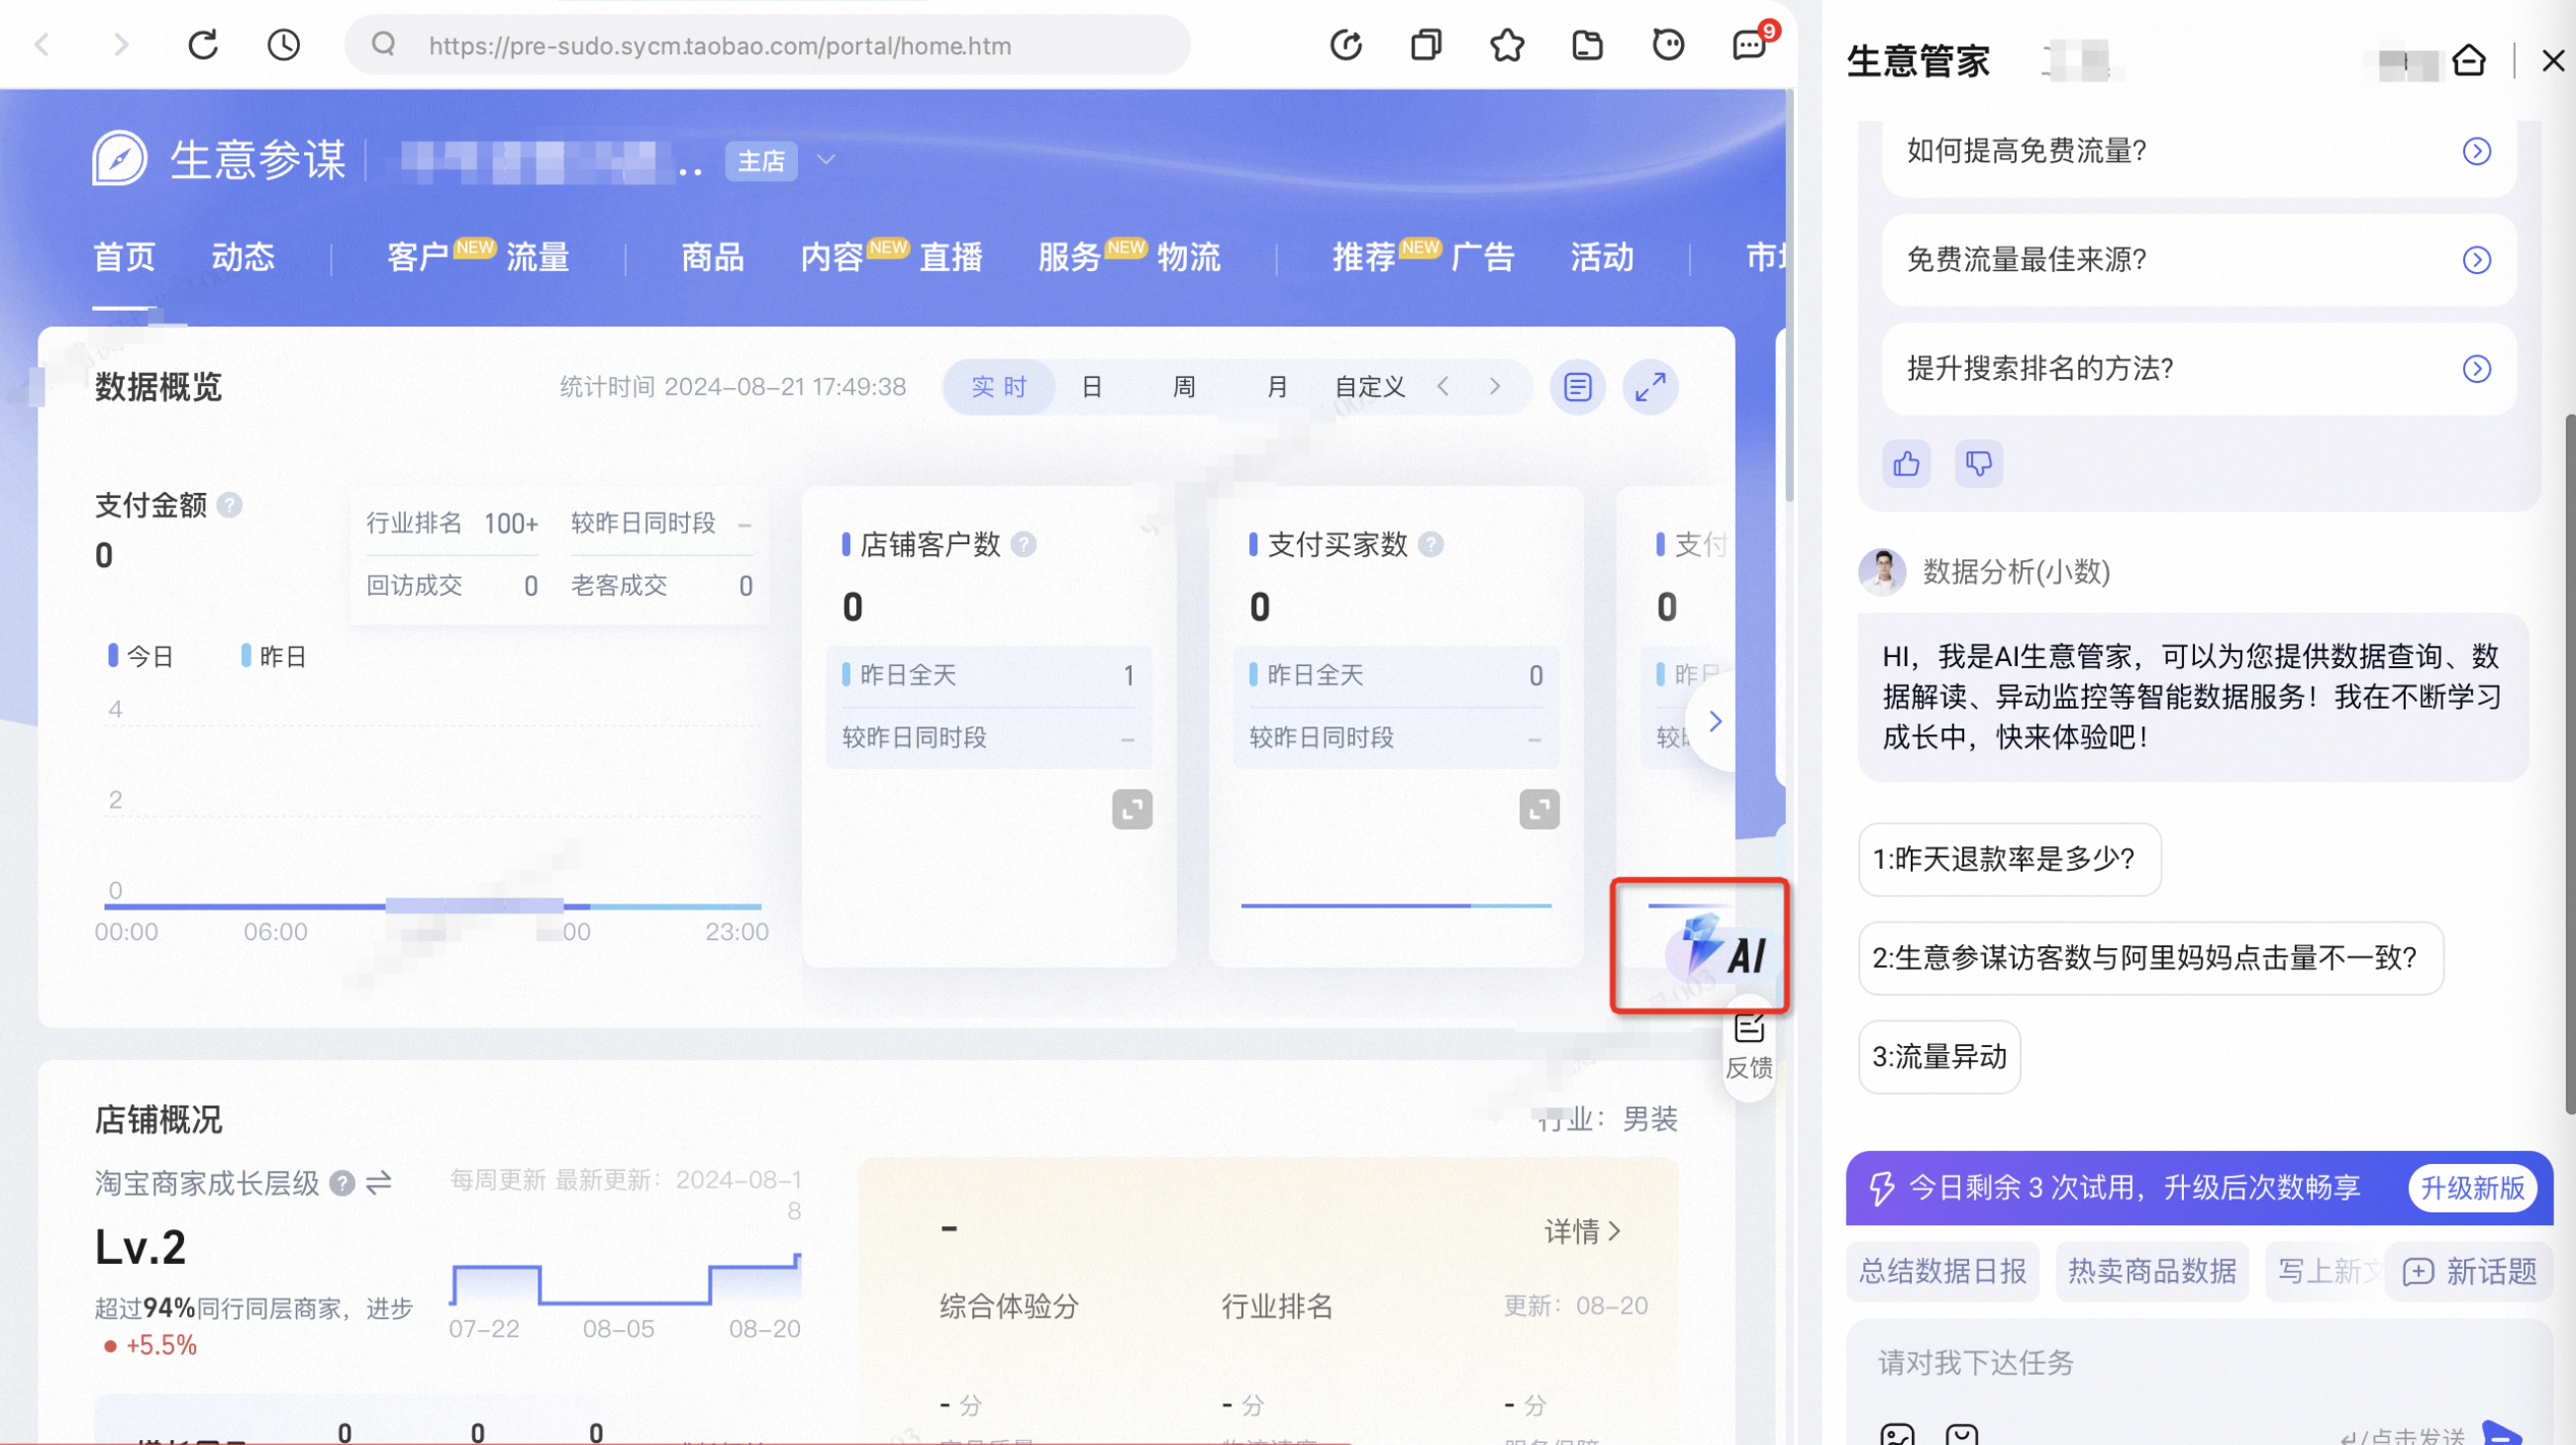
Task: Go to 生意管家 home via house icon
Action: pyautogui.click(x=2468, y=61)
